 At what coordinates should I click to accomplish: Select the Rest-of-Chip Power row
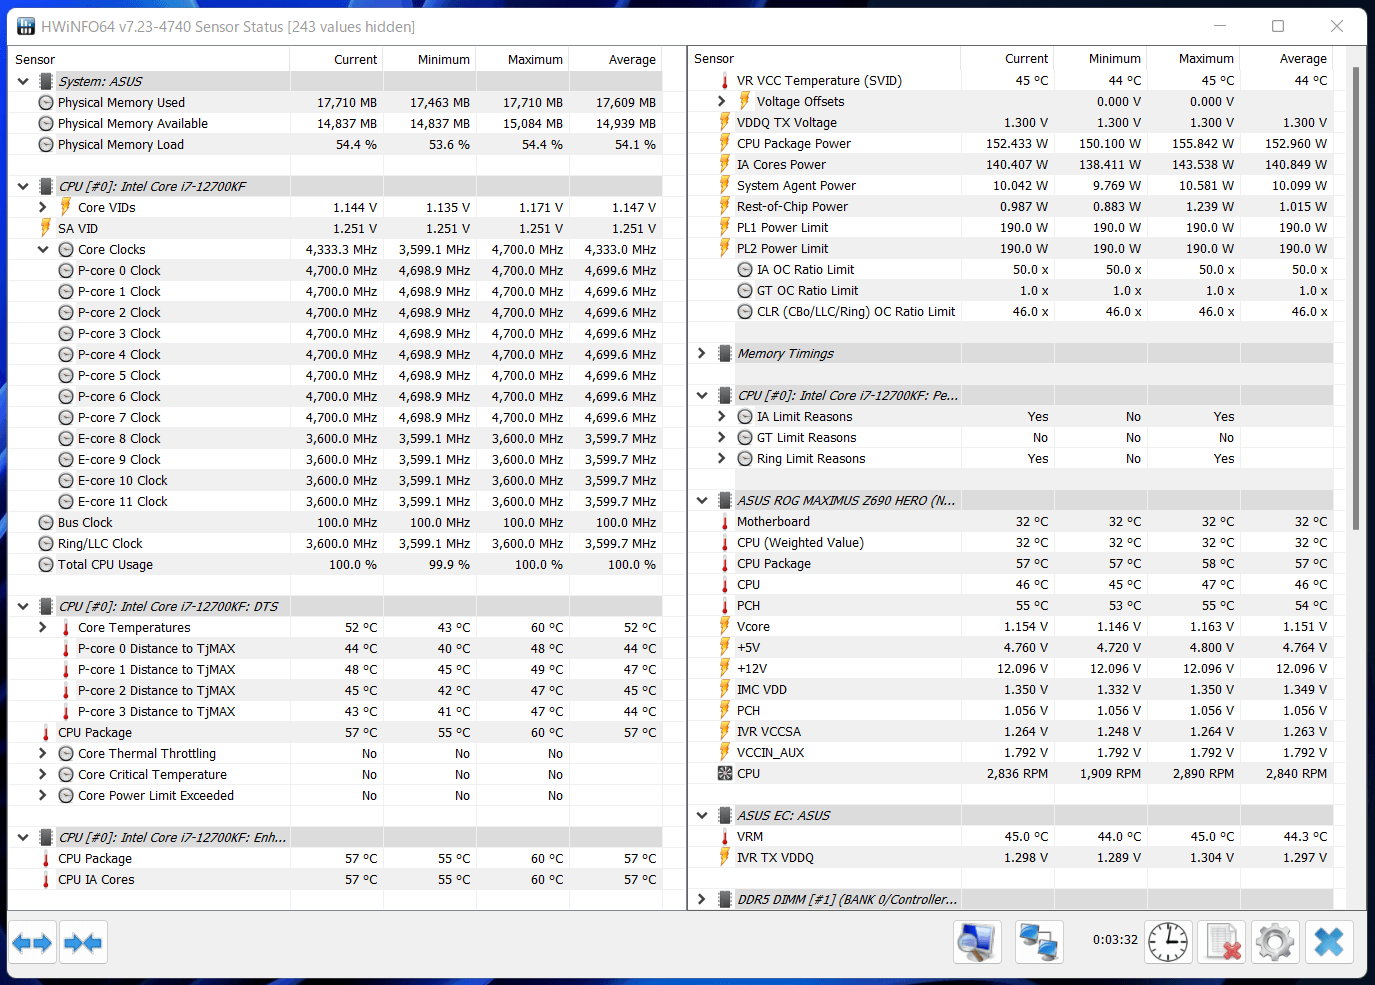[1011, 207]
